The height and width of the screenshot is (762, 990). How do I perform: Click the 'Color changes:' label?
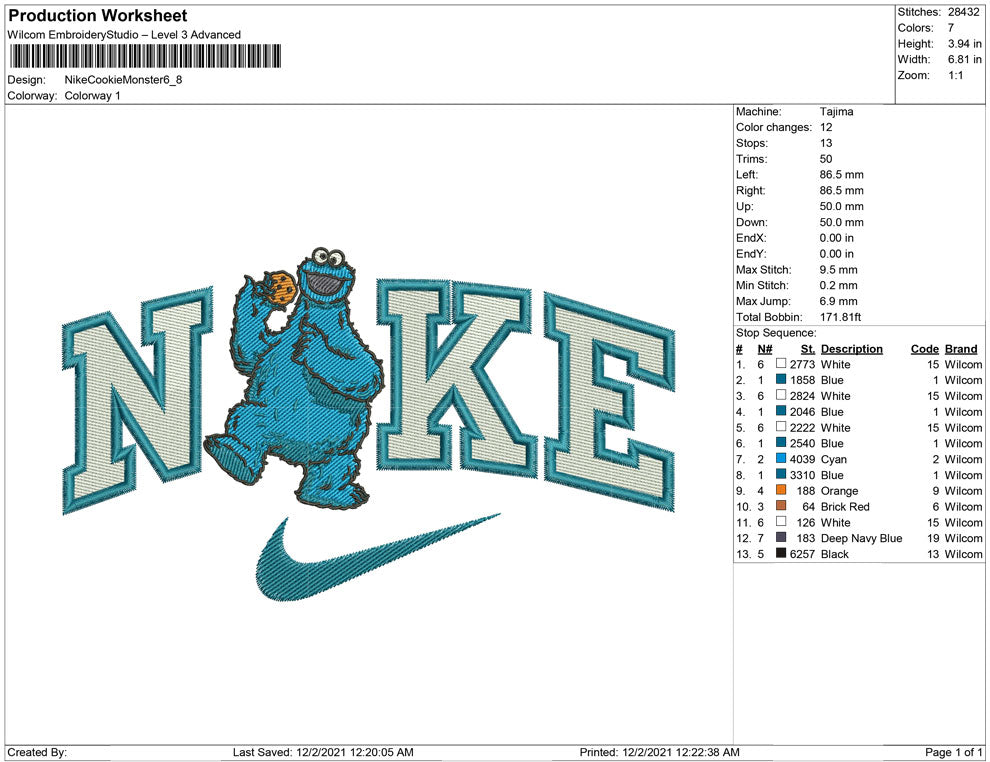(x=773, y=127)
